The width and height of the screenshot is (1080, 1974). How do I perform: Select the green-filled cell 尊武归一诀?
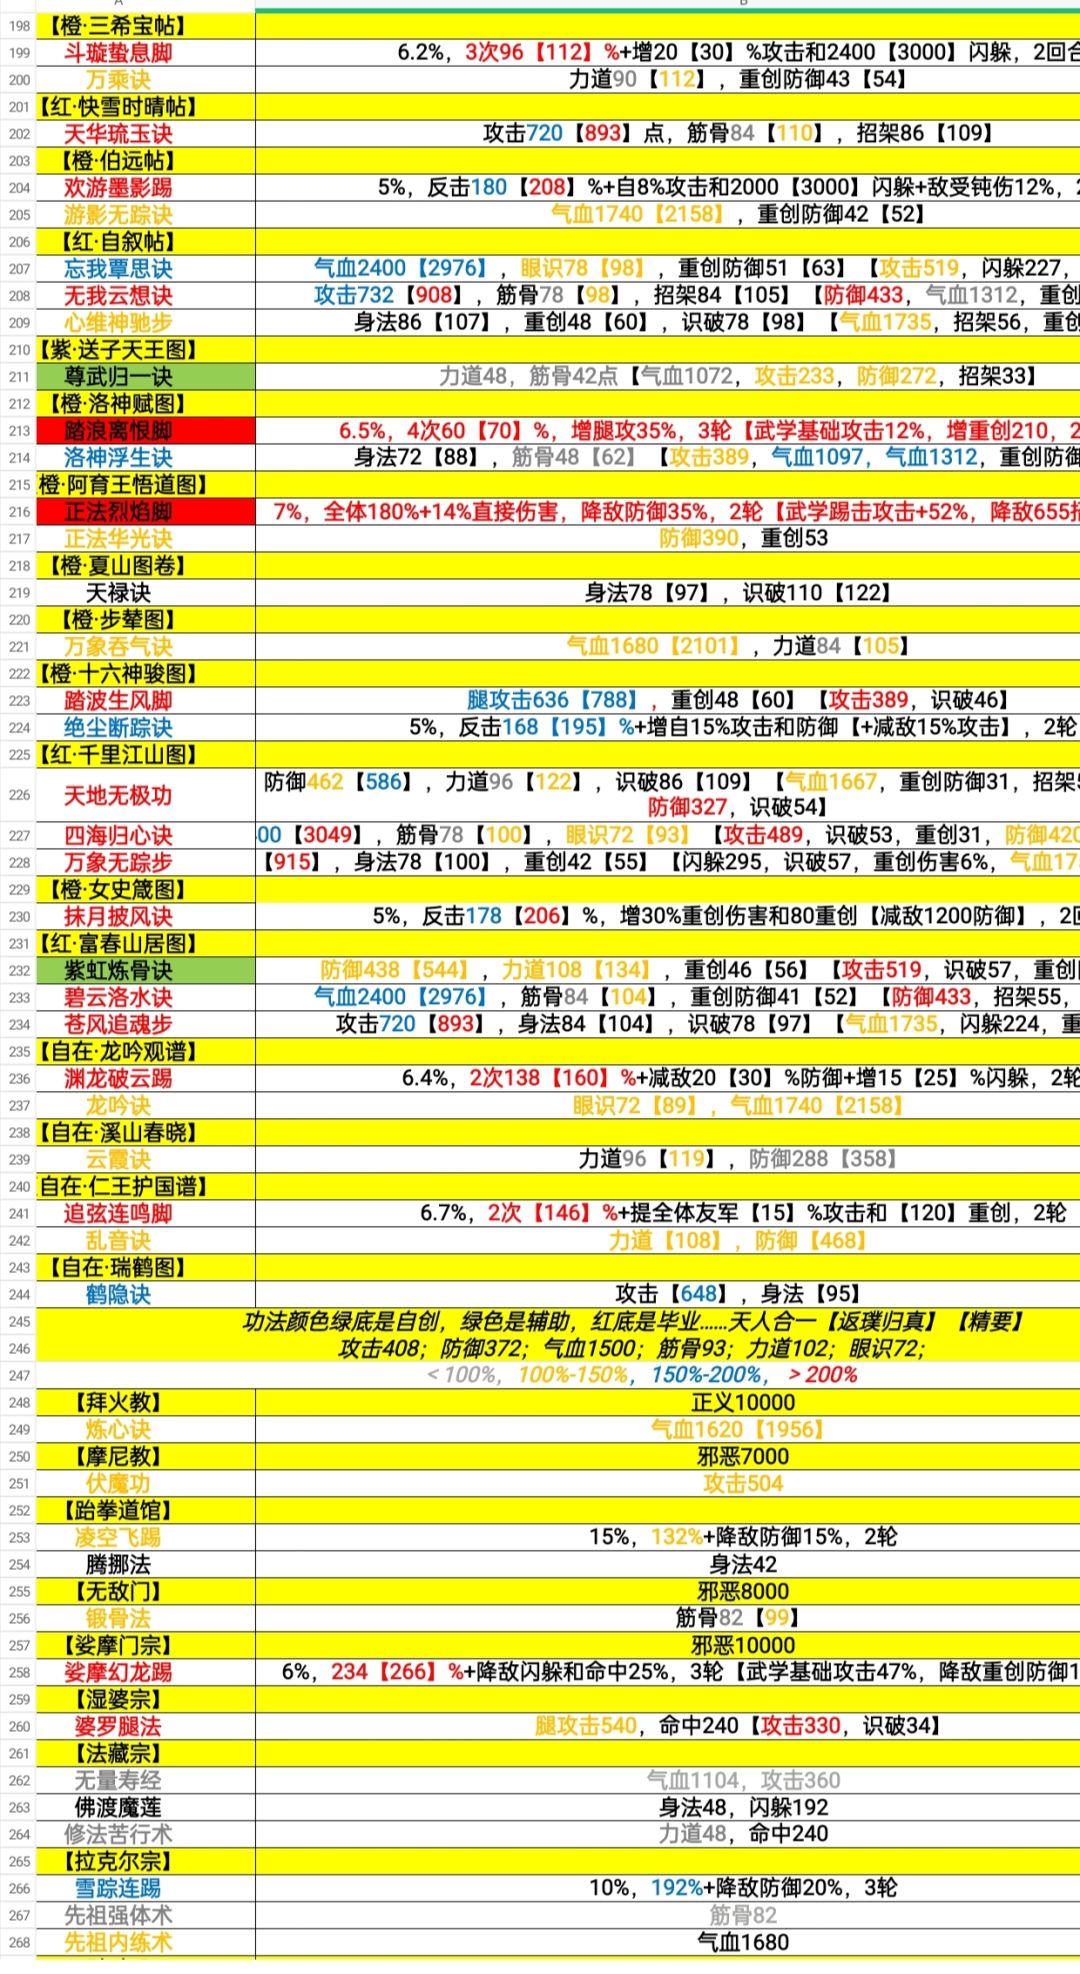pyautogui.click(x=146, y=377)
